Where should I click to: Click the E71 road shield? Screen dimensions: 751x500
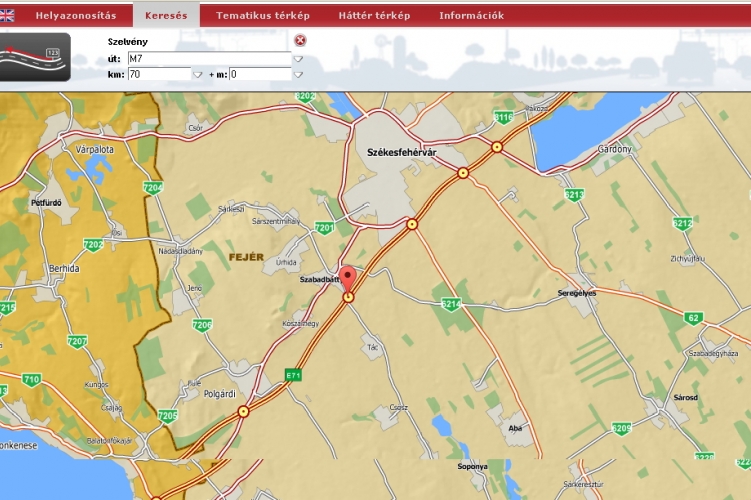(x=292, y=376)
